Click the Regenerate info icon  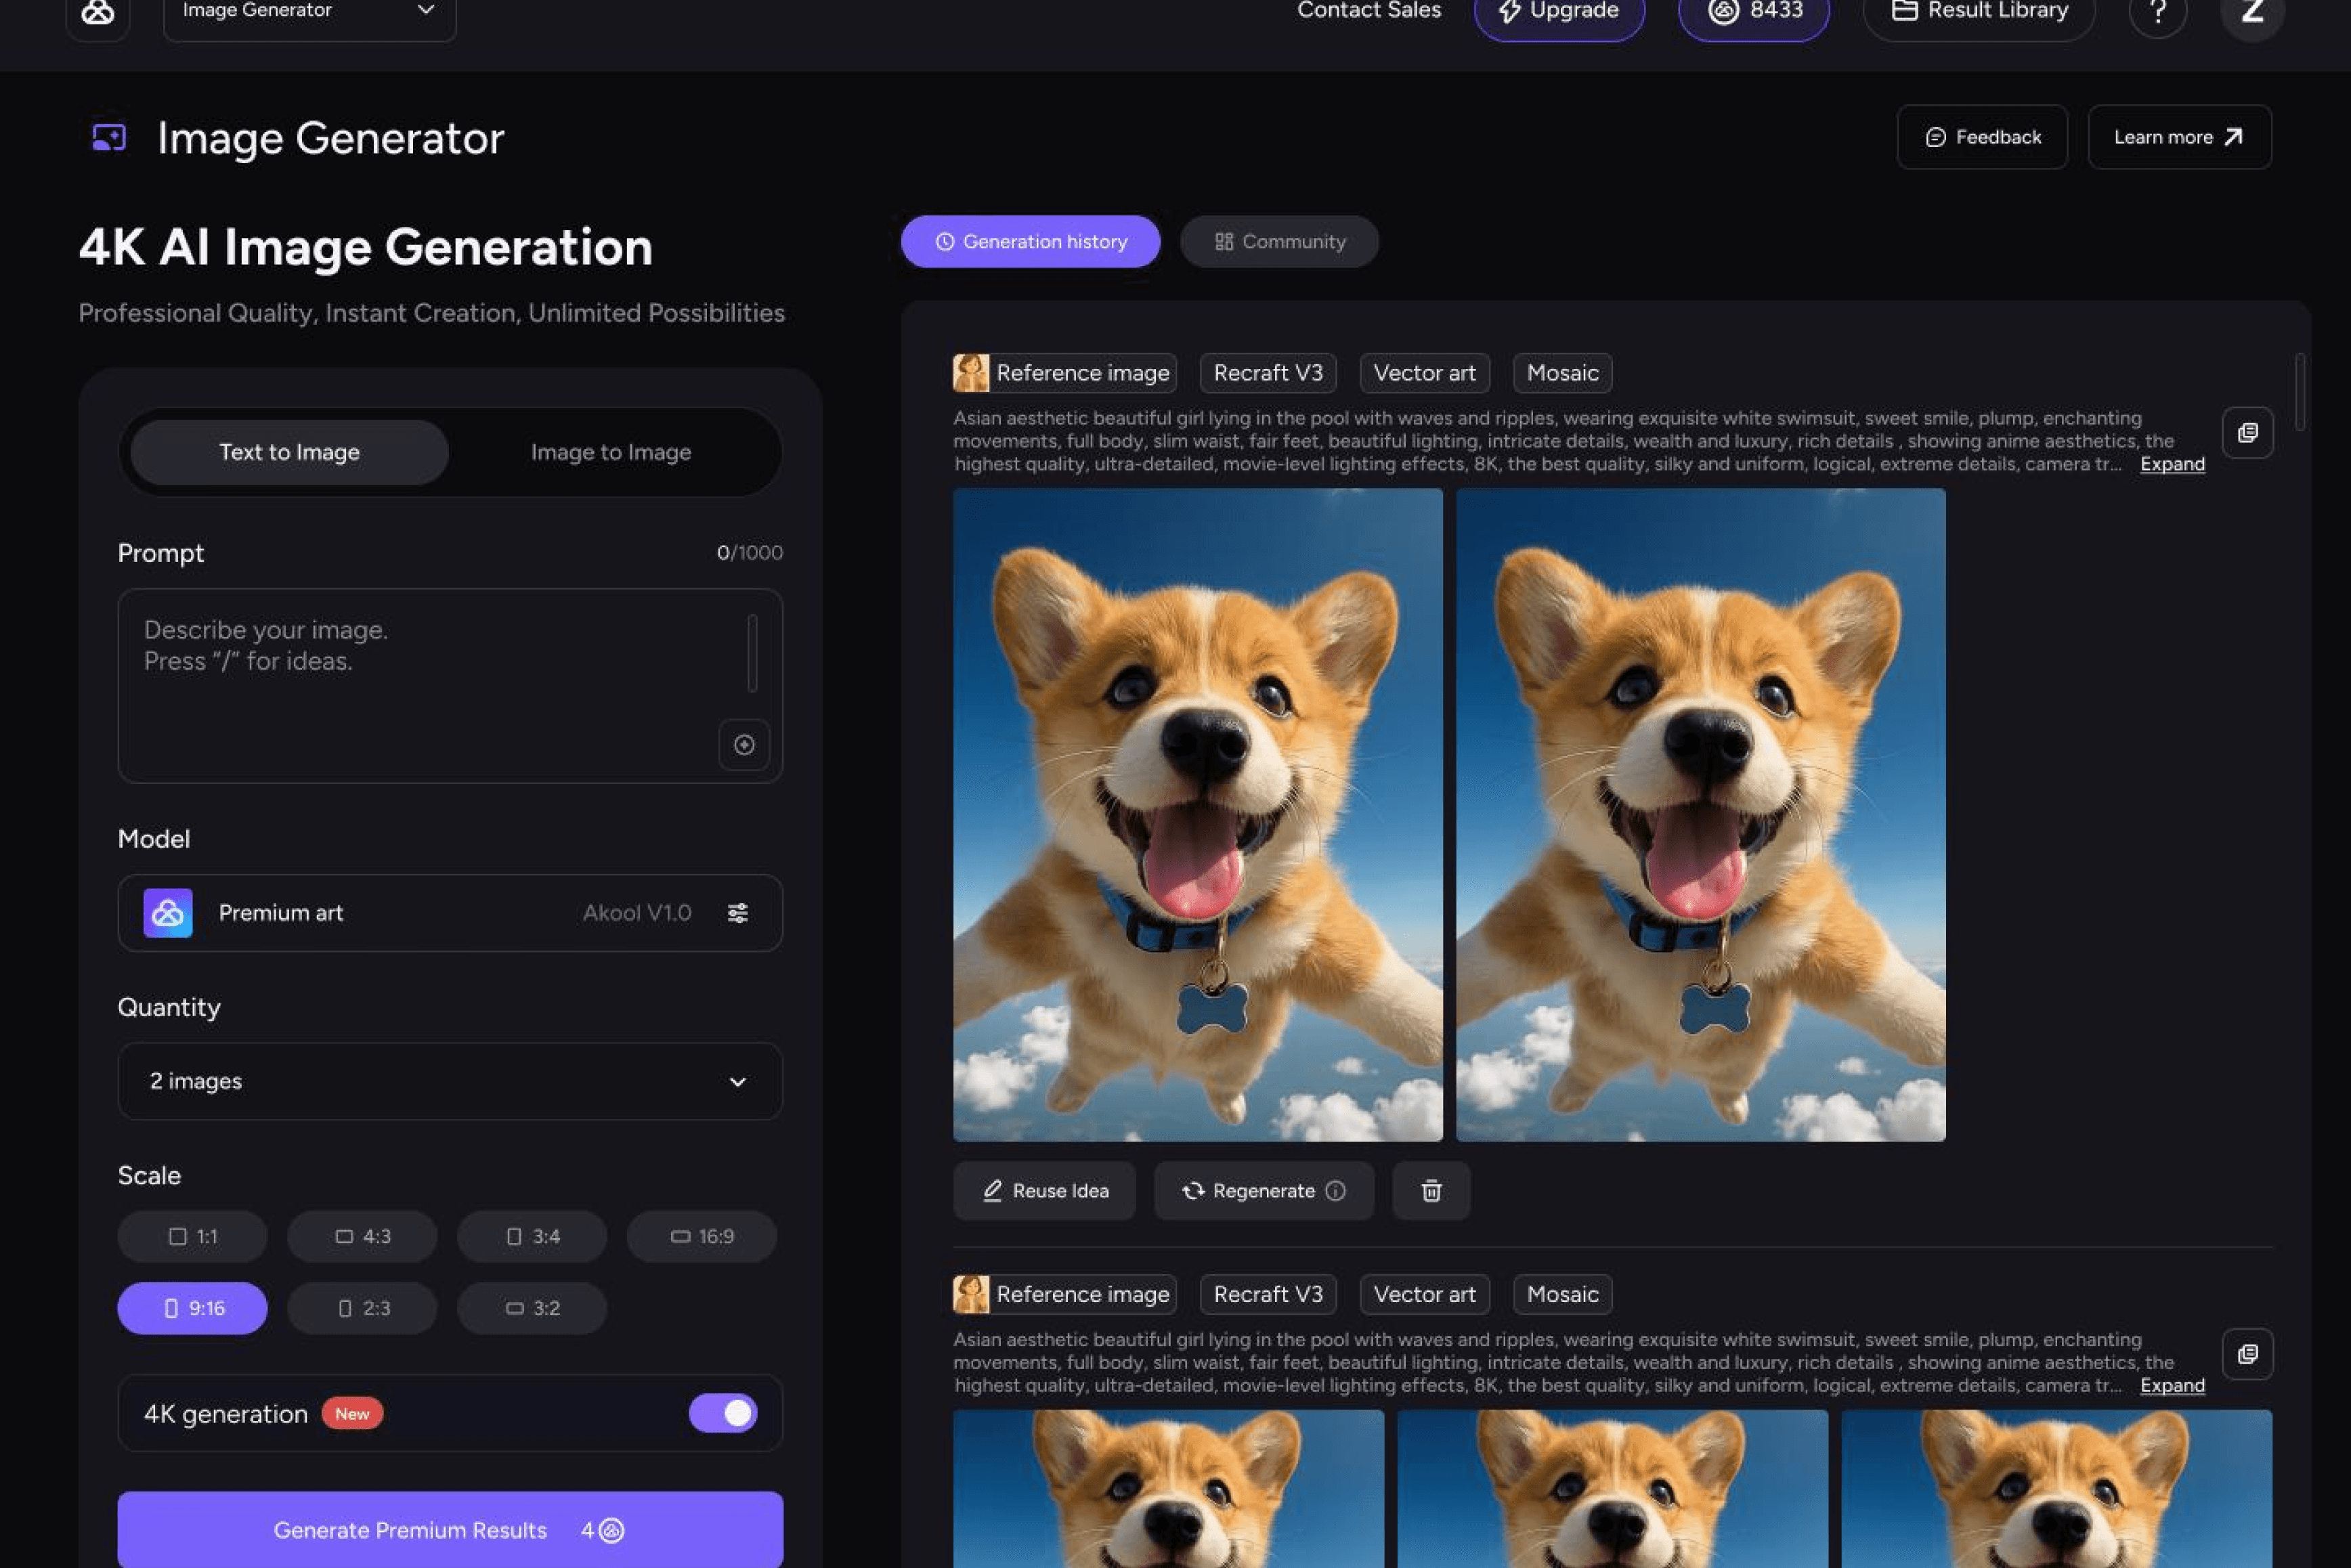tap(1335, 1191)
